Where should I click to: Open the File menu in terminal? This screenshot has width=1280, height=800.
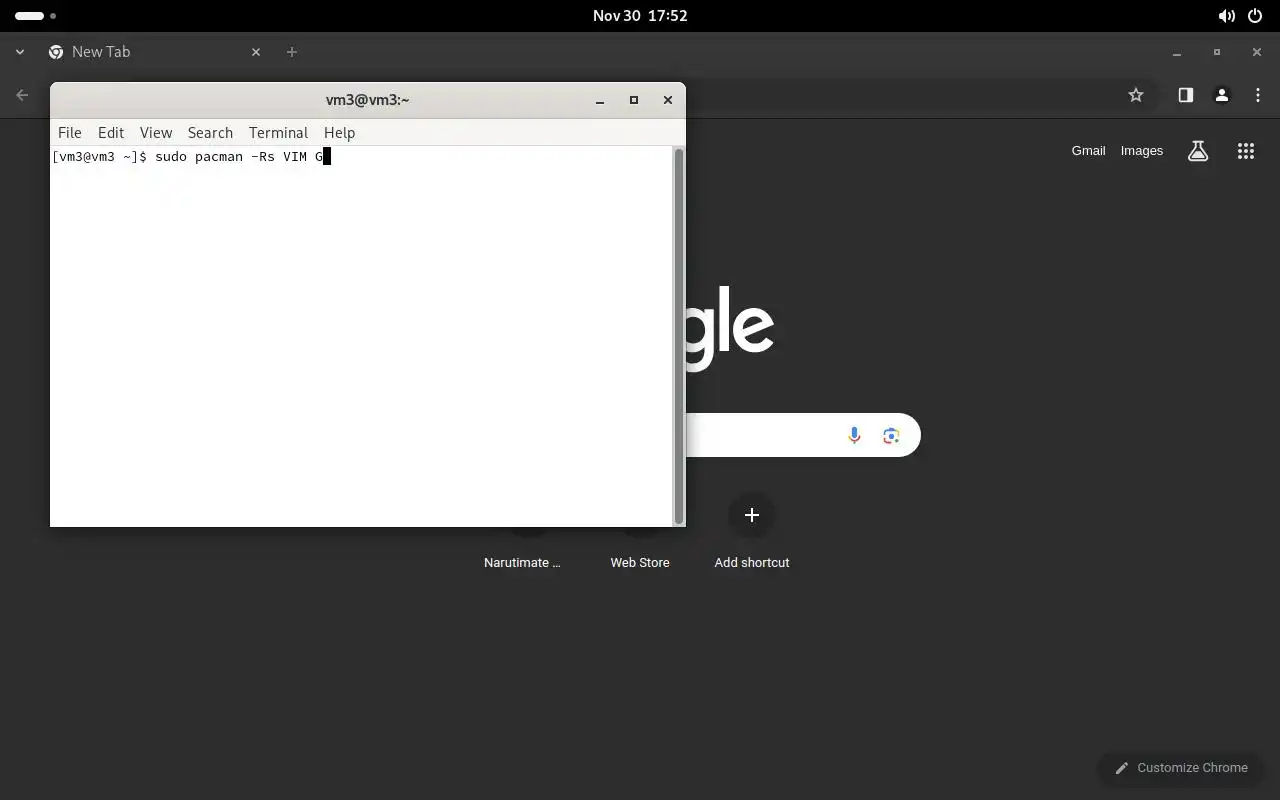pos(69,132)
